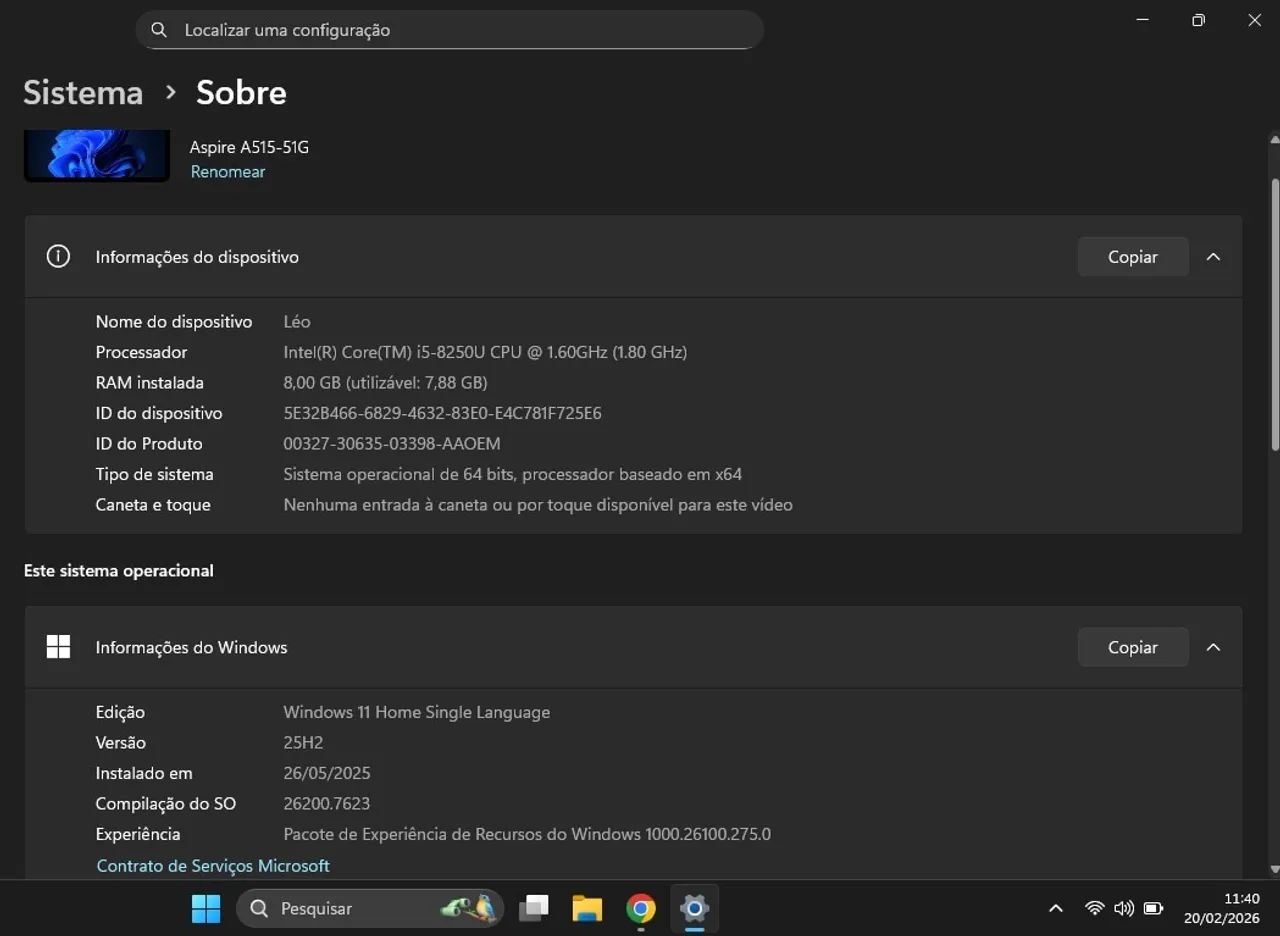This screenshot has height=936, width=1280.
Task: Show hidden icons in the system tray
Action: (1055, 908)
